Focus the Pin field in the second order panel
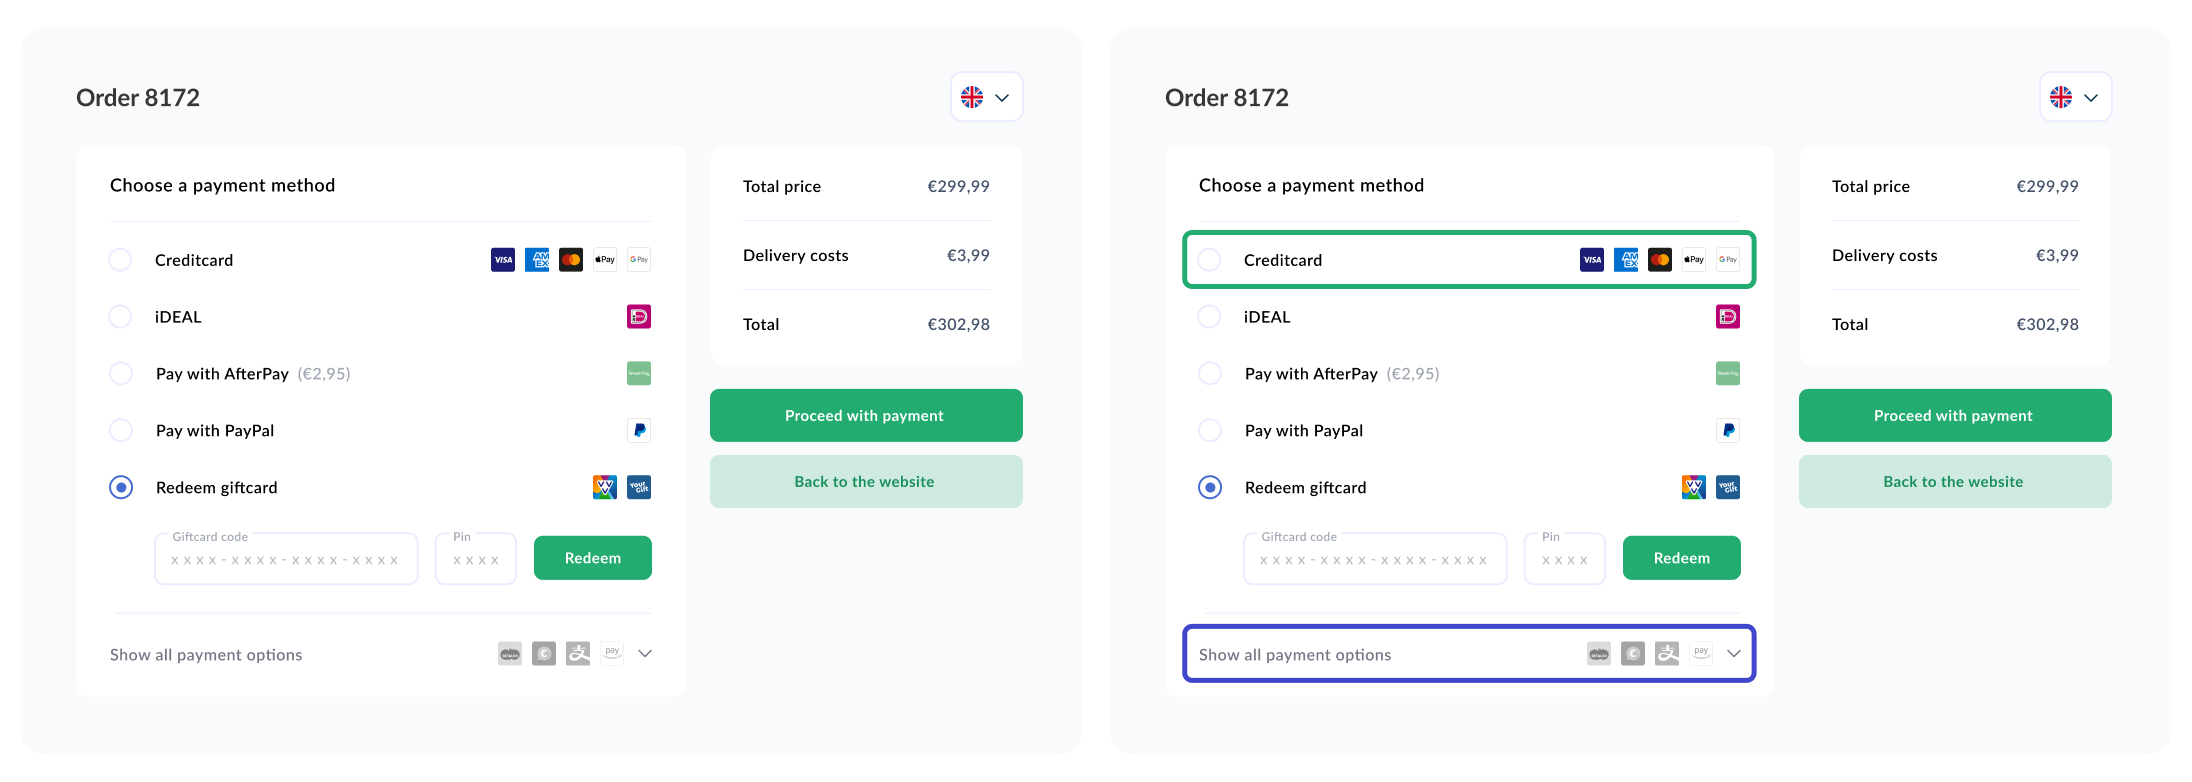Image resolution: width=2192 pixels, height=782 pixels. coord(1565,559)
